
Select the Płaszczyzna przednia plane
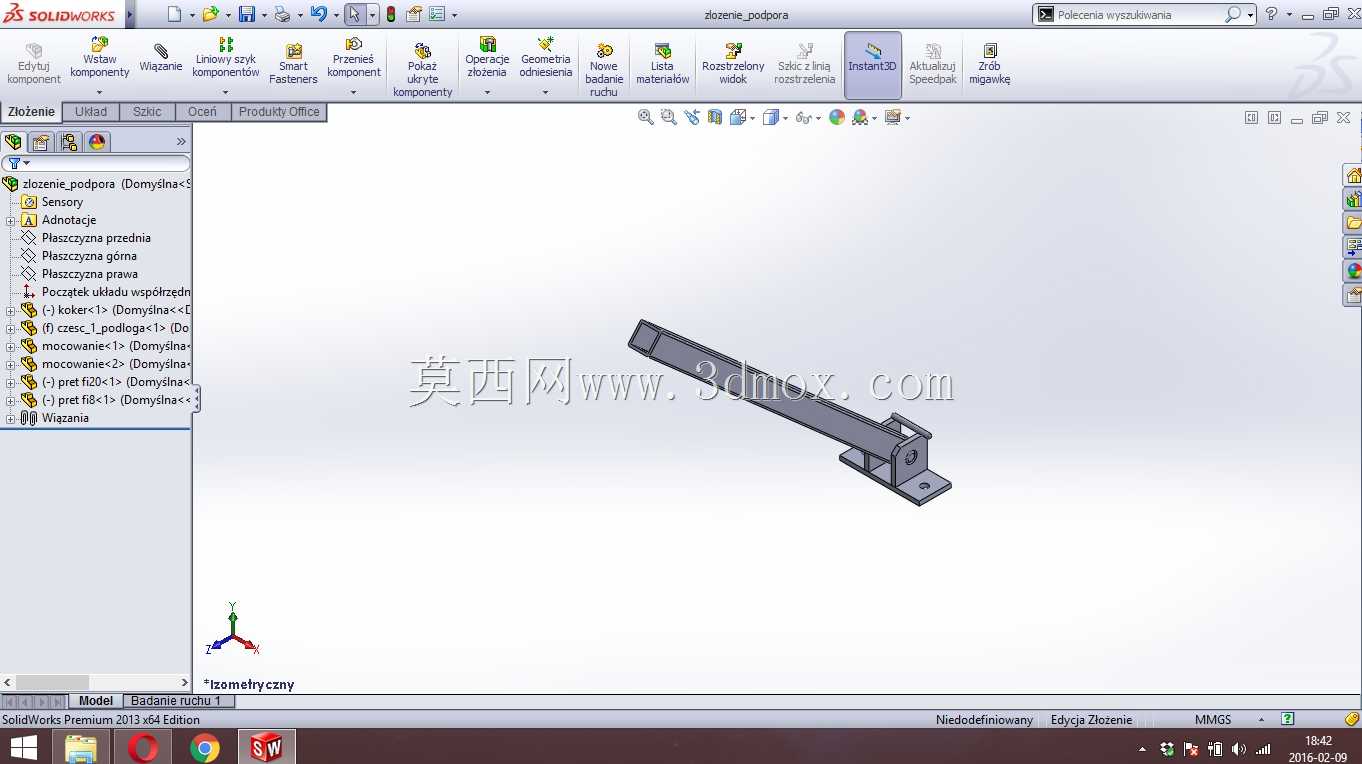pyautogui.click(x=96, y=238)
